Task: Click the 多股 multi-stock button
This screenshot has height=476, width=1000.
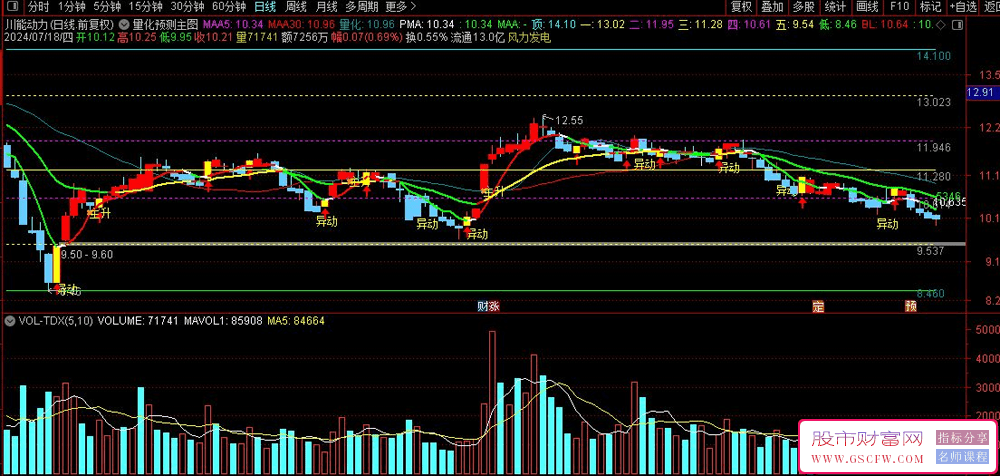Action: (x=804, y=7)
